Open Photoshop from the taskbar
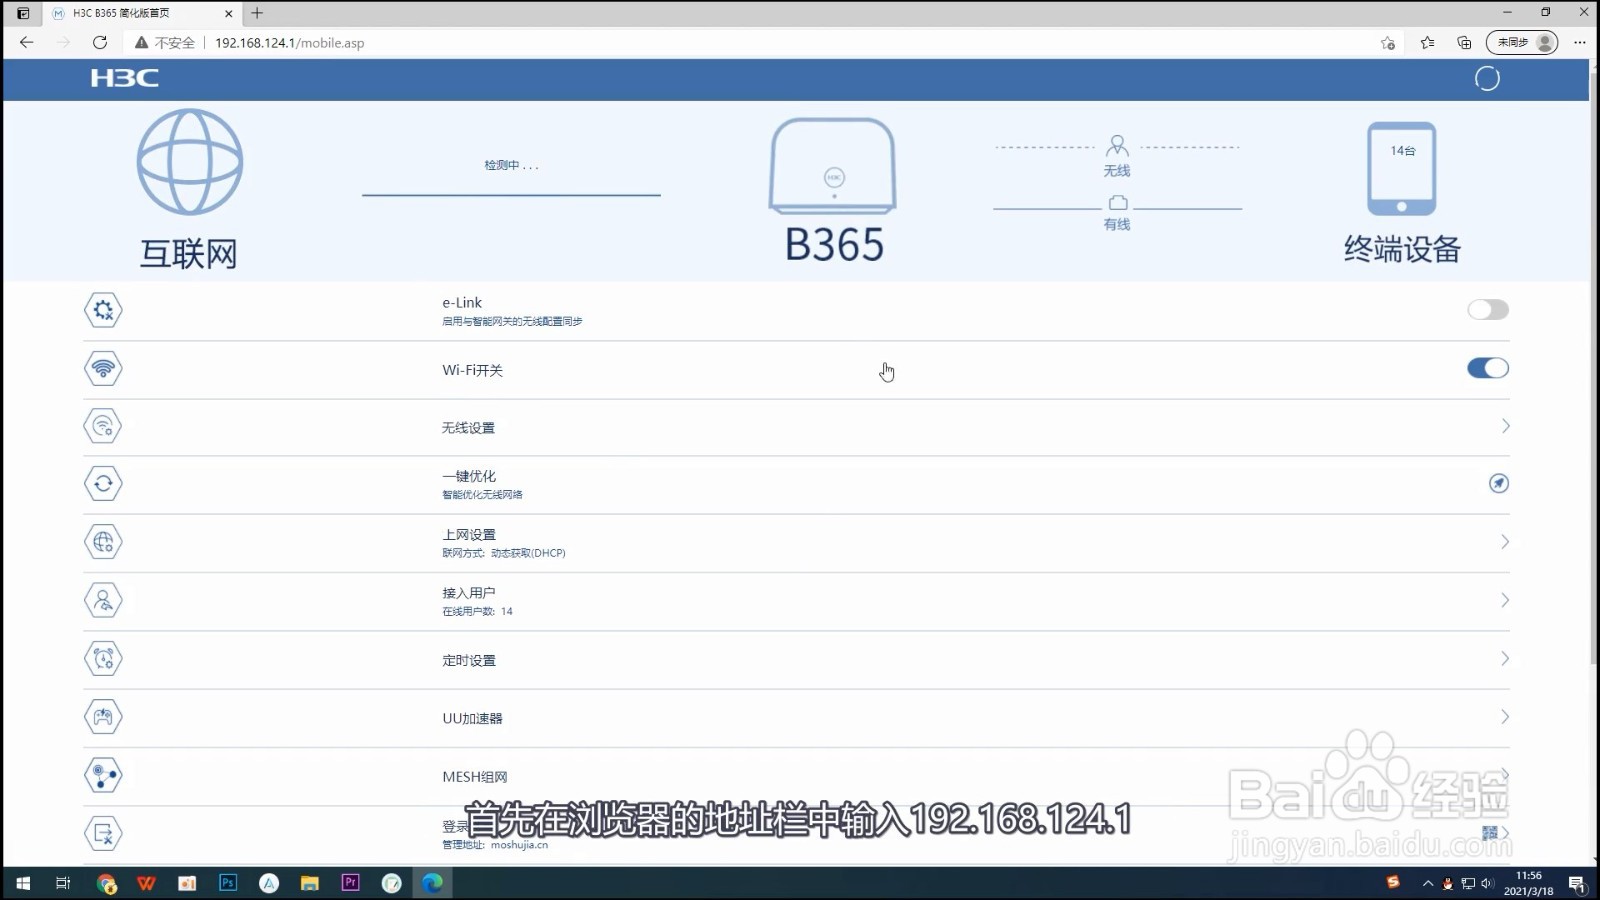Viewport: 1600px width, 900px height. (228, 883)
